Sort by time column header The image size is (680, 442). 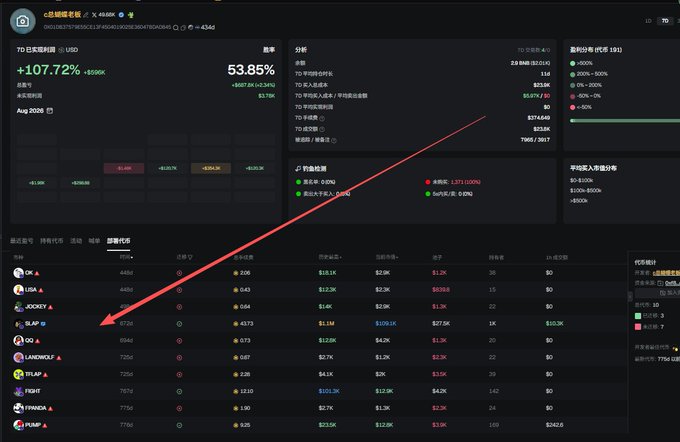[x=126, y=257]
